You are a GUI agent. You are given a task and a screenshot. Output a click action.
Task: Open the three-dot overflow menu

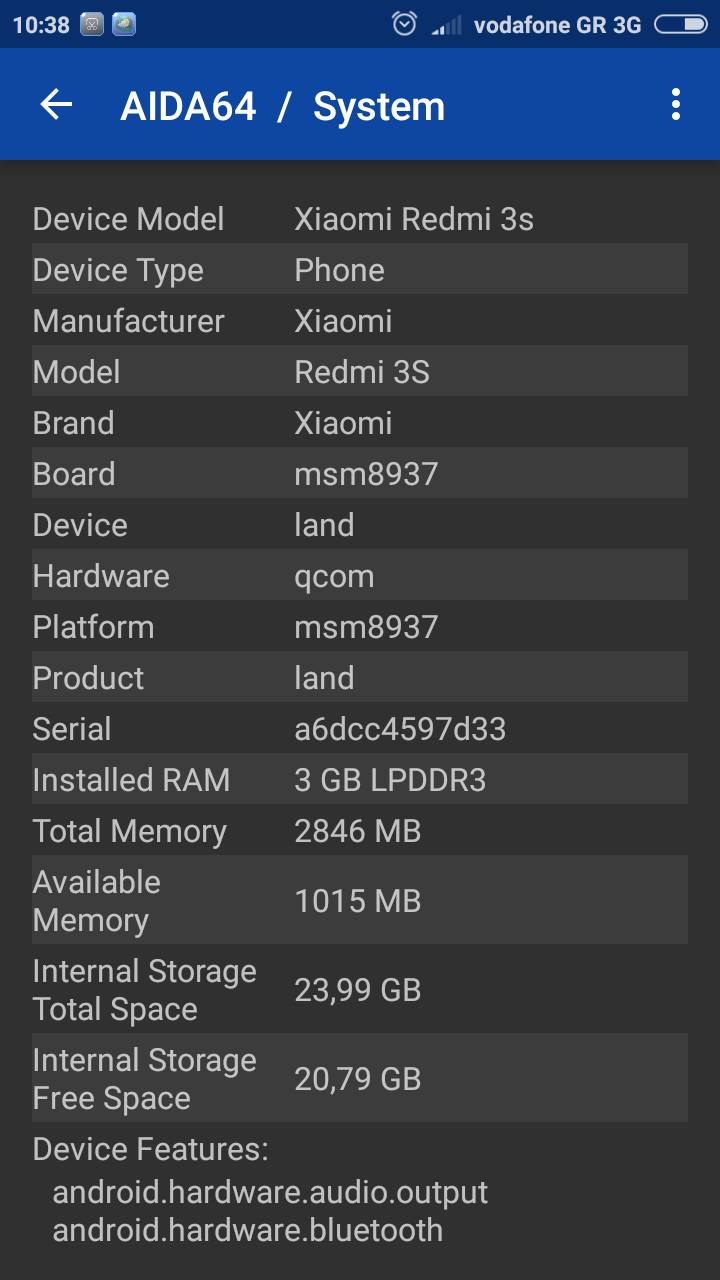click(x=676, y=105)
